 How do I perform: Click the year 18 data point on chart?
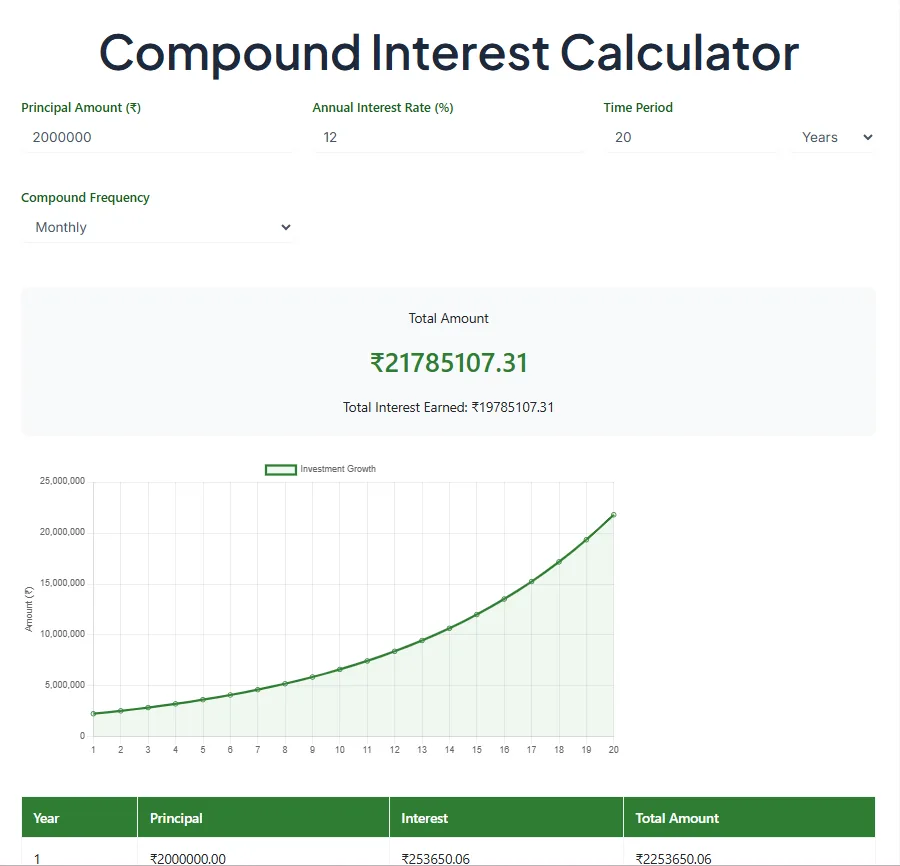[x=559, y=562]
